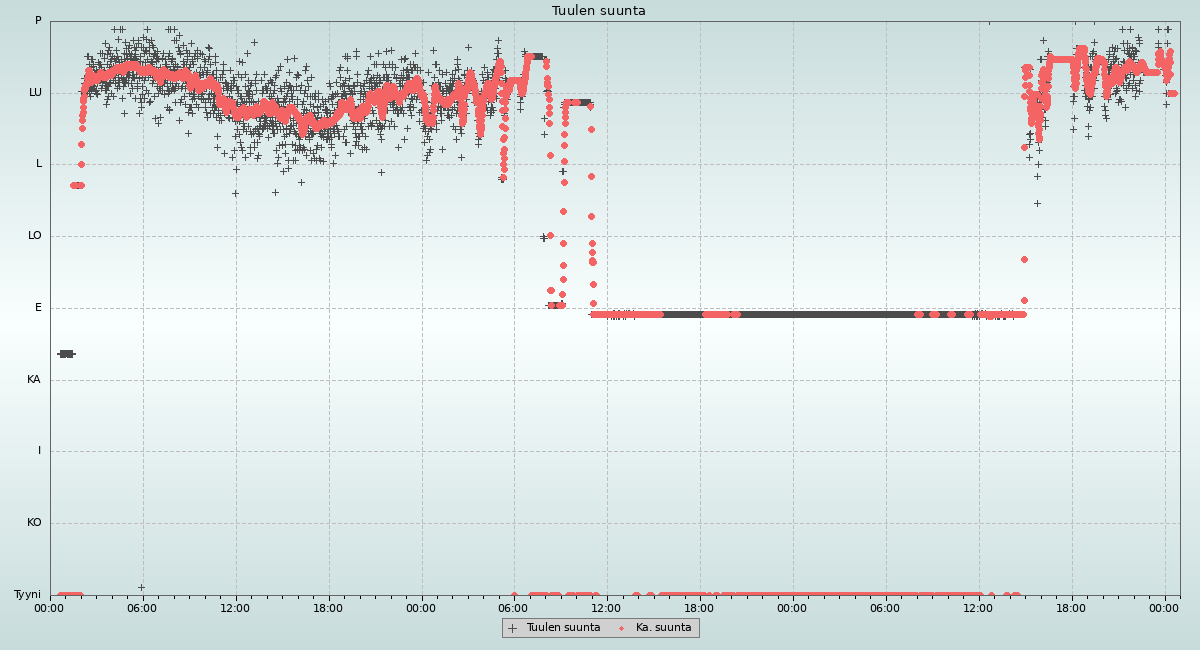Select the 'Ka. suunta' legend label

(663, 628)
